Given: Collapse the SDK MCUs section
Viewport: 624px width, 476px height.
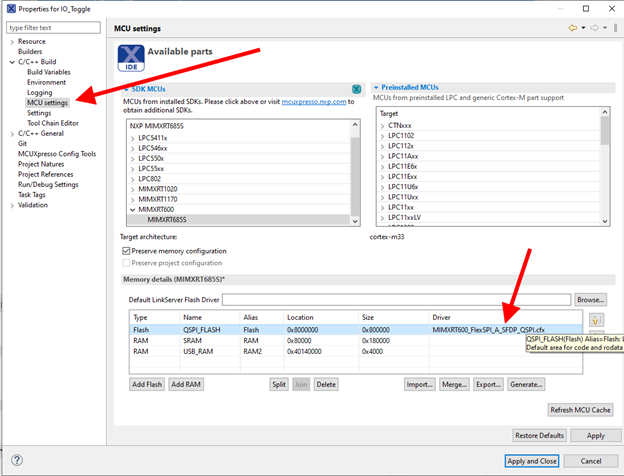Looking at the screenshot, I should coord(126,89).
